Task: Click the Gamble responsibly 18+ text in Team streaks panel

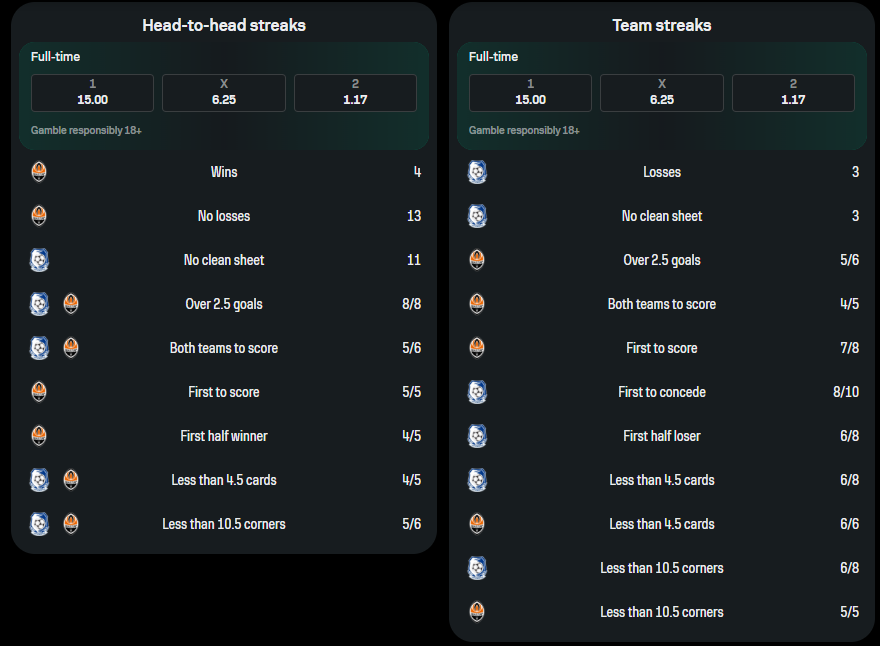Action: 524,130
